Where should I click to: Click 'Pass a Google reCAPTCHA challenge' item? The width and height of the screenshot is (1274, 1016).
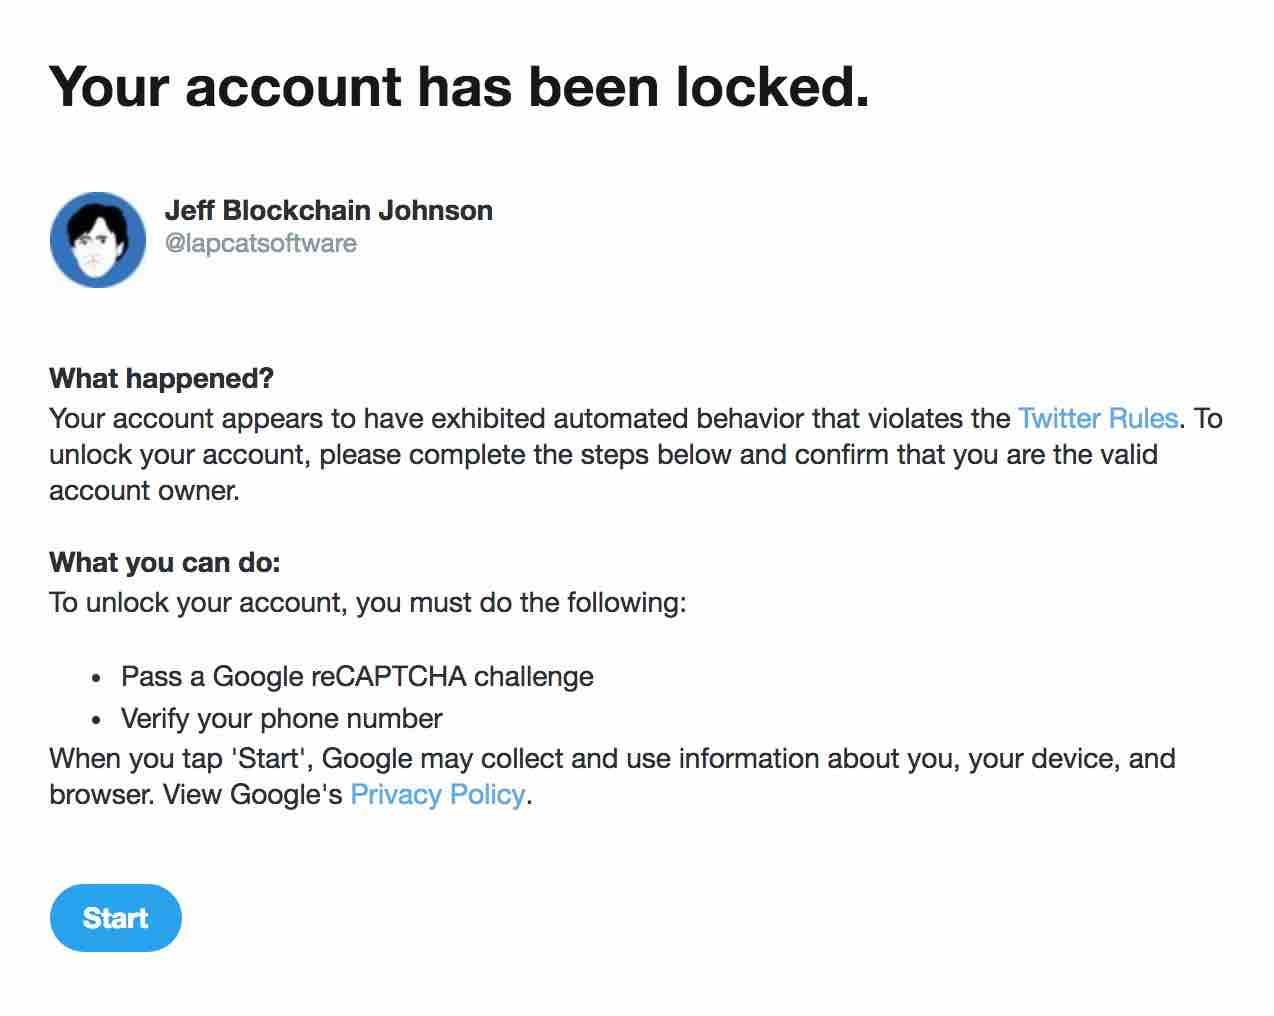[357, 676]
